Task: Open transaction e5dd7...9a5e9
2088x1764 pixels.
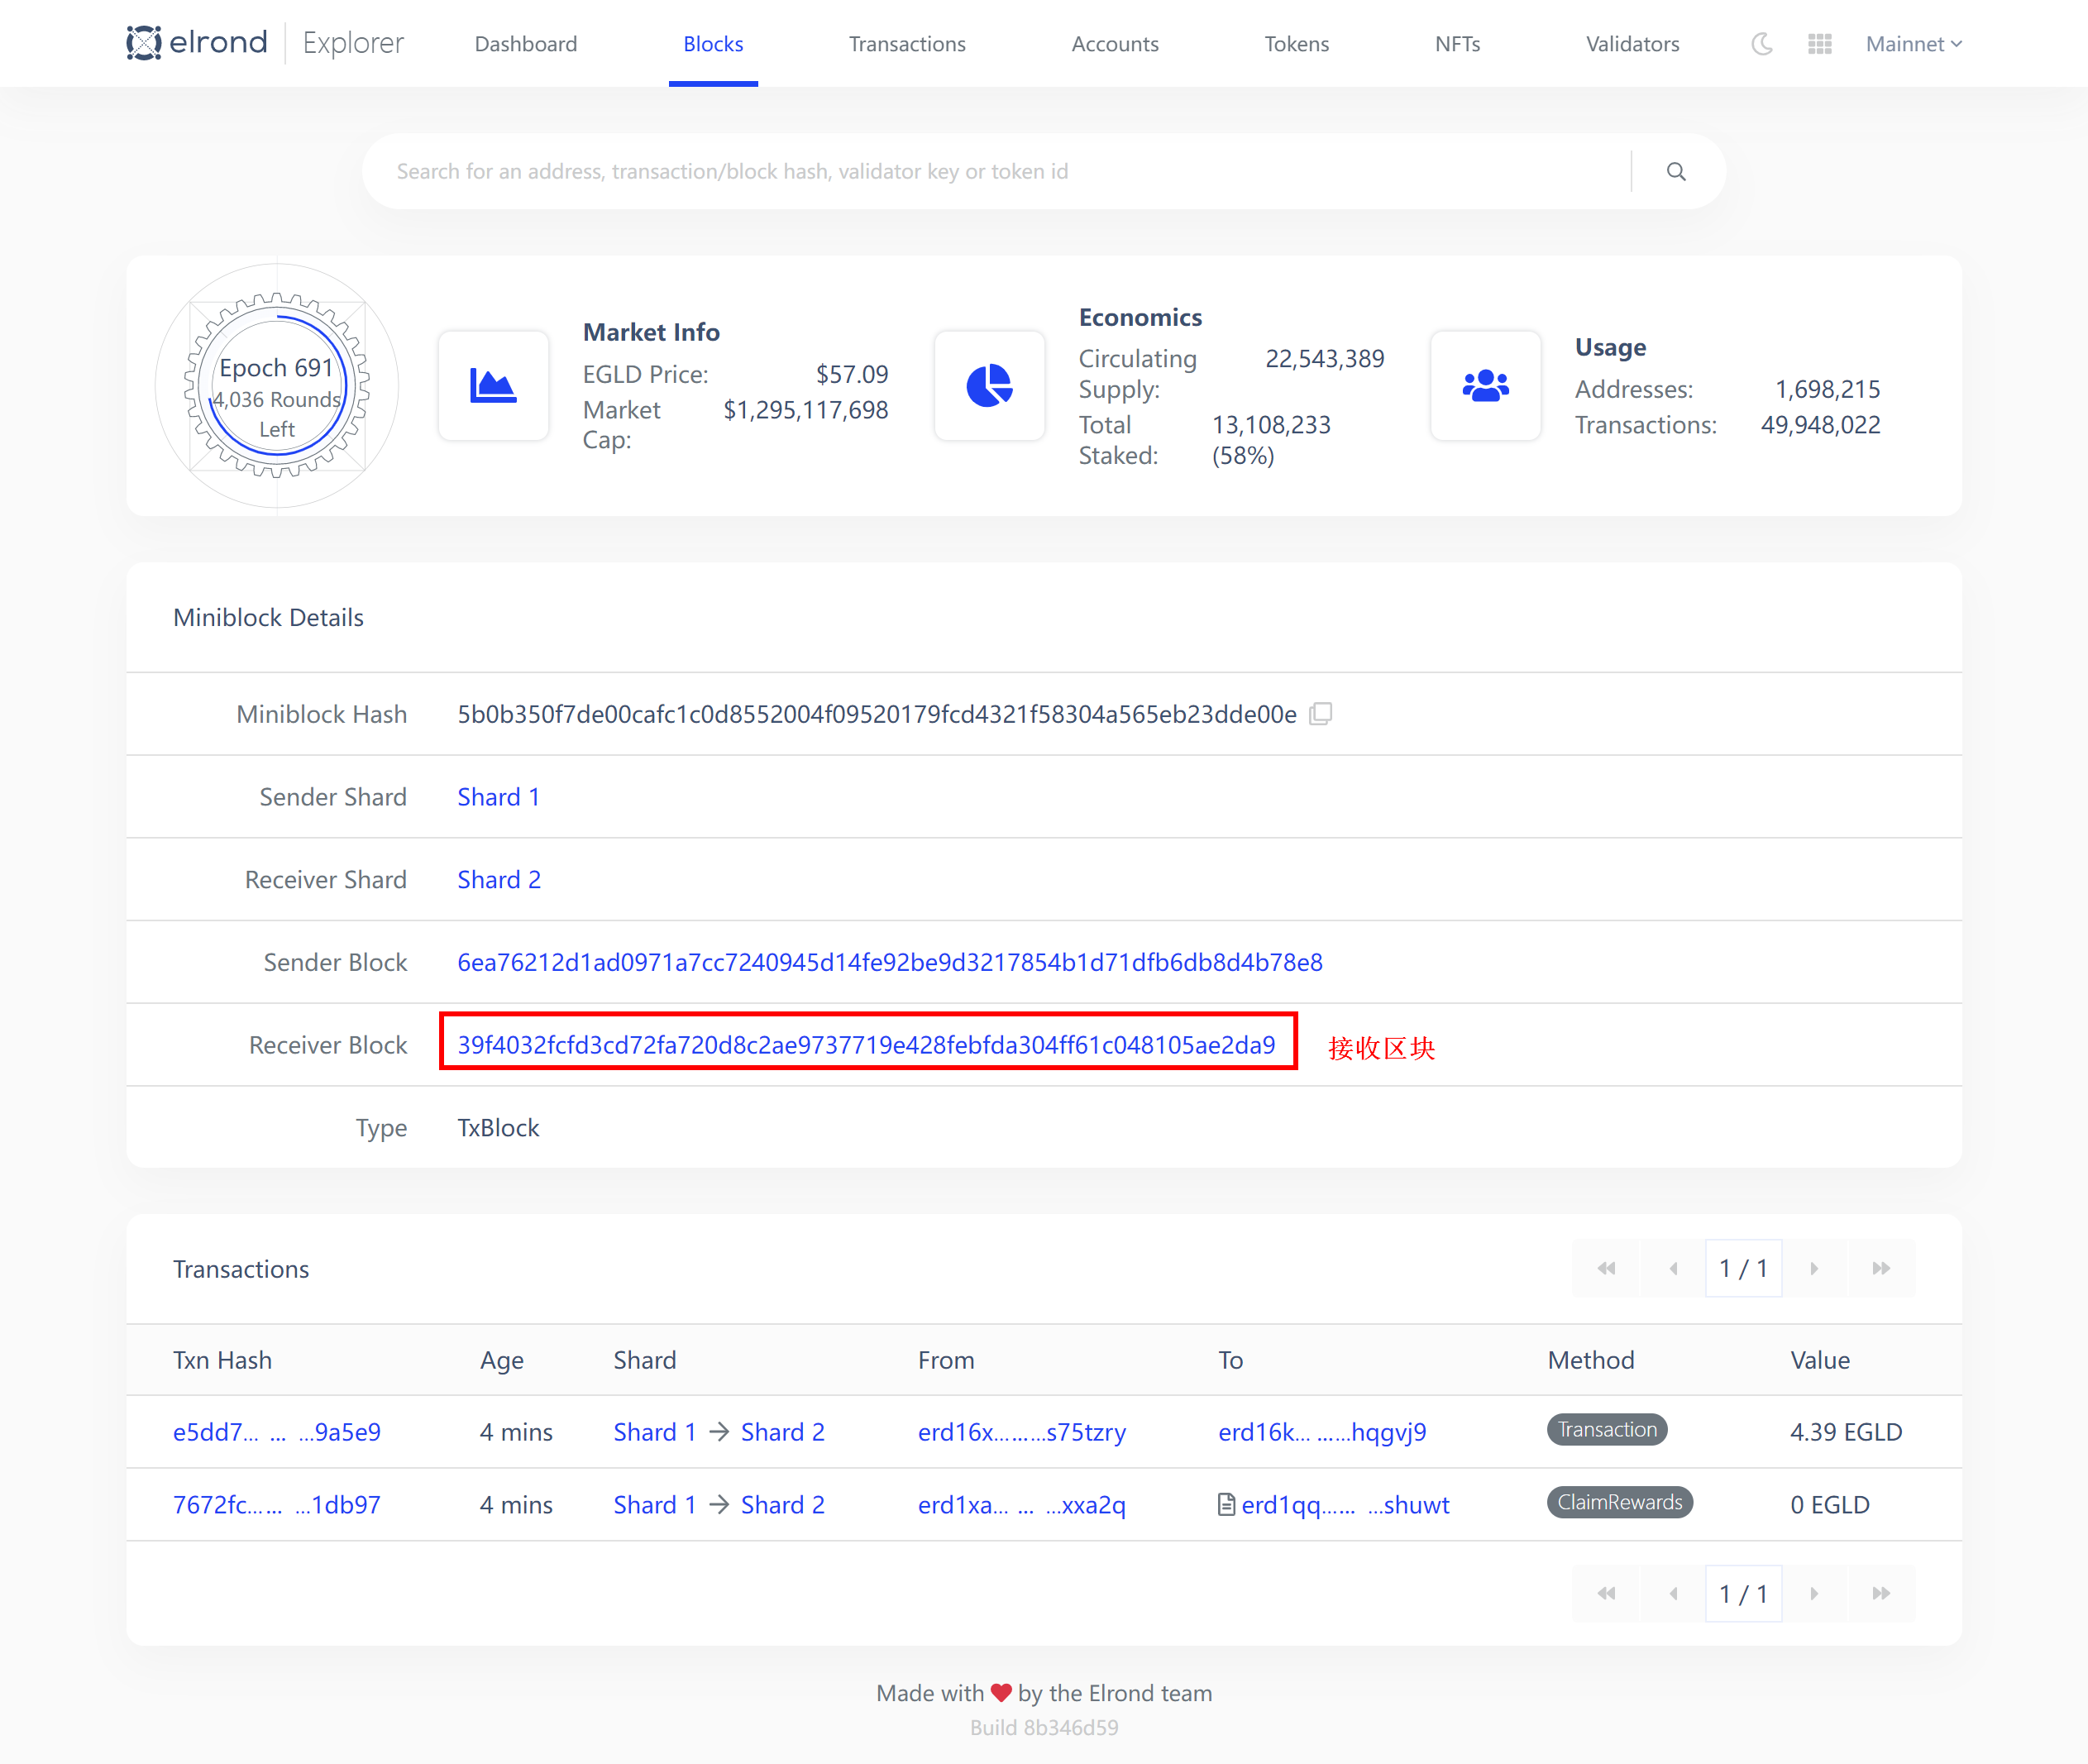Action: tap(277, 1432)
